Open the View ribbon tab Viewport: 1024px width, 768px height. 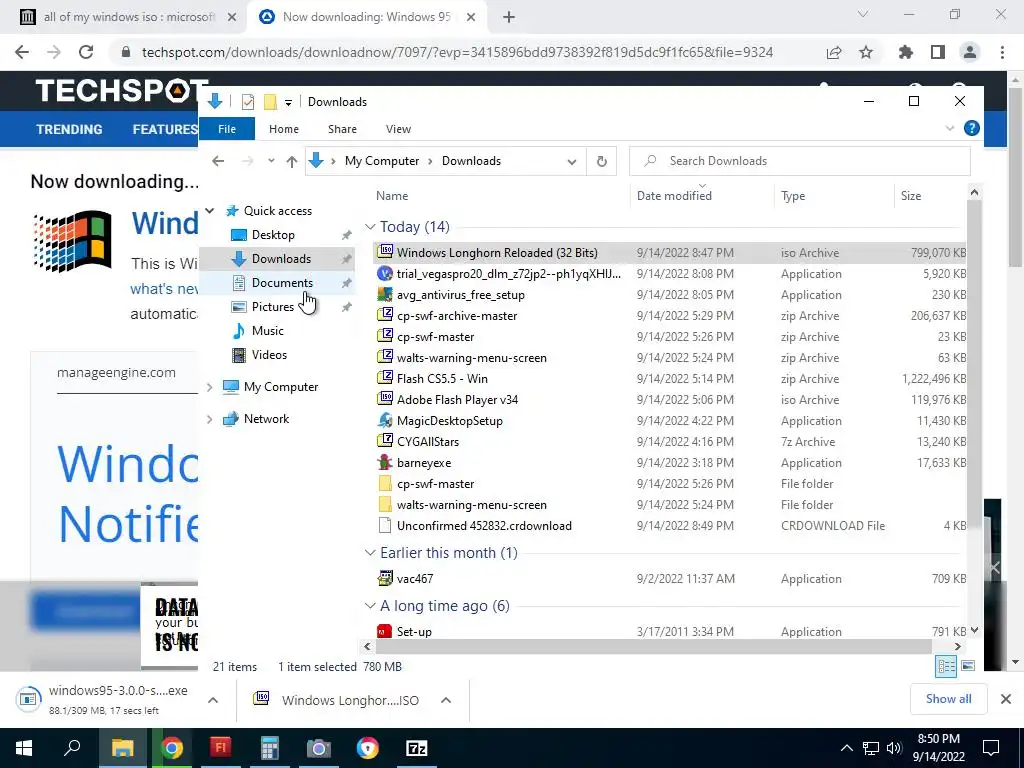coord(398,129)
